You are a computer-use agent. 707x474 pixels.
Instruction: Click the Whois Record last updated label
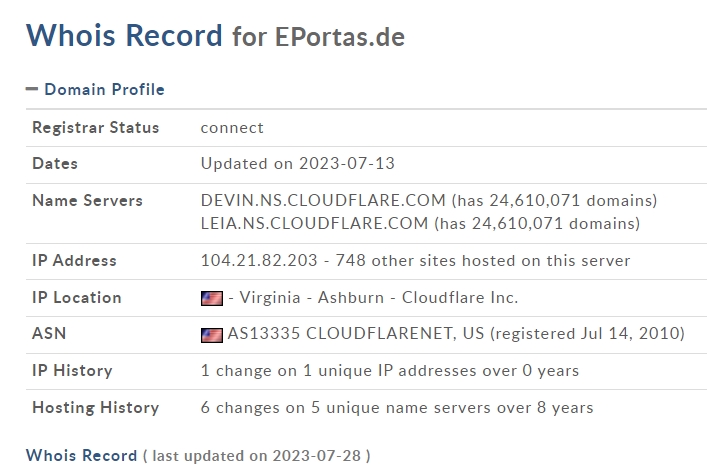(81, 456)
